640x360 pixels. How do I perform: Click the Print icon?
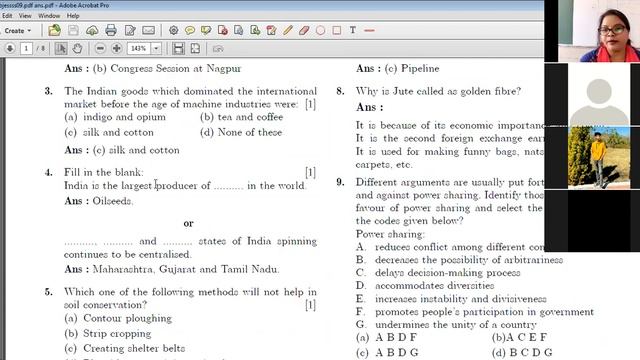pyautogui.click(x=111, y=30)
